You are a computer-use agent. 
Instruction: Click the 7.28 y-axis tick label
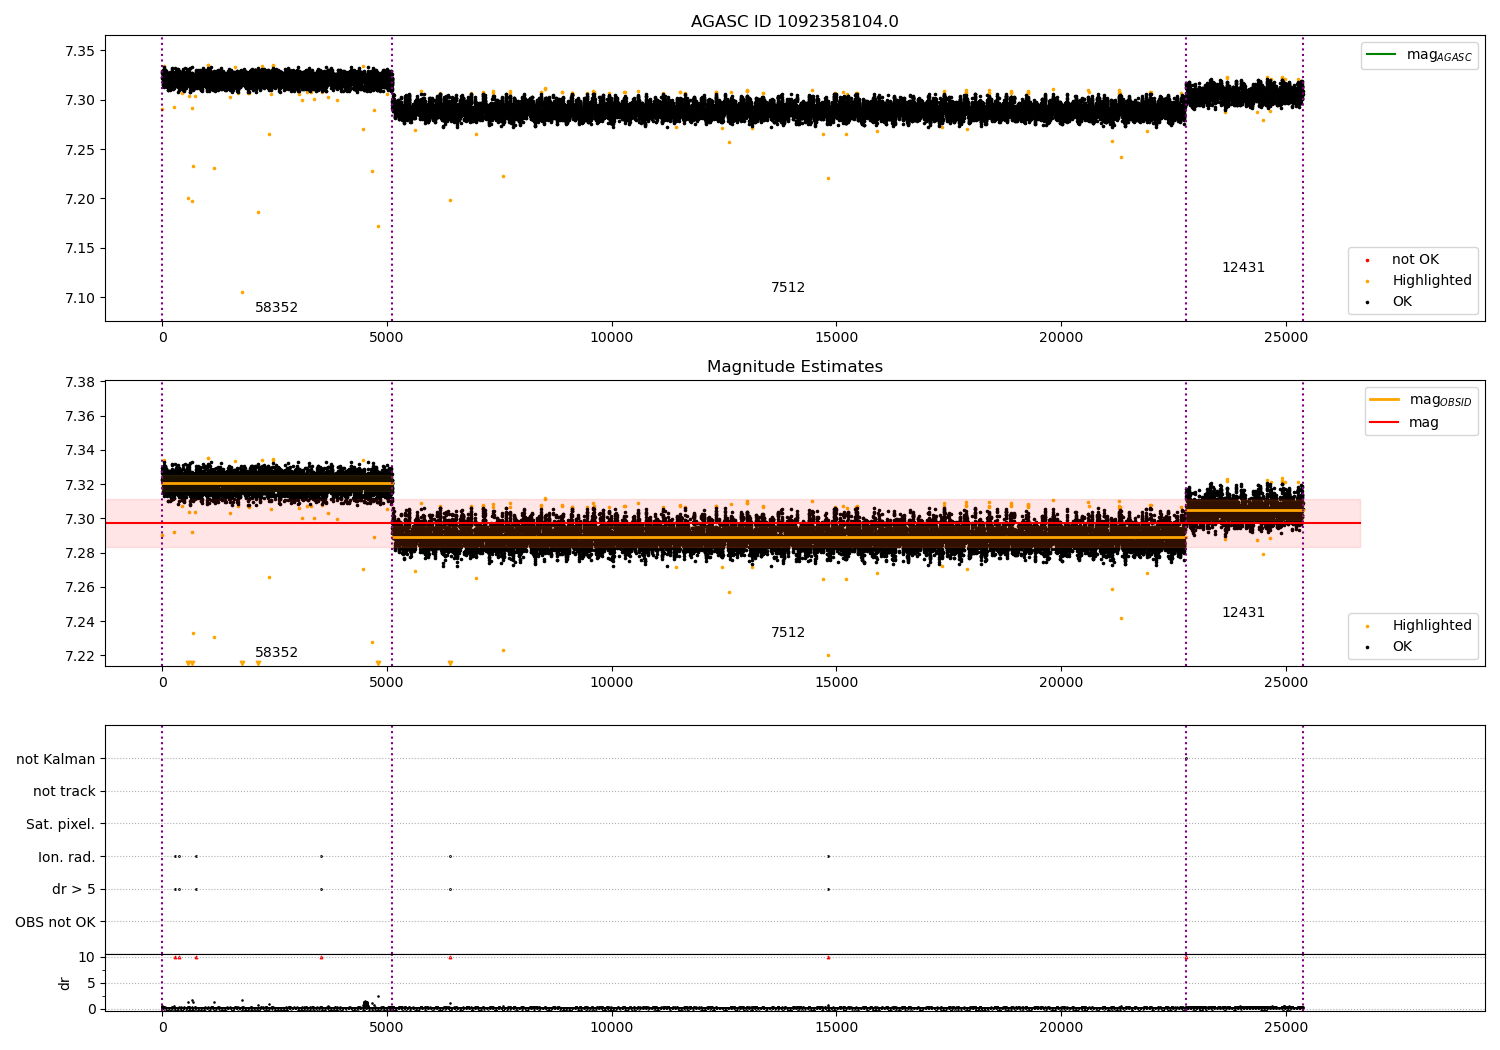[79, 554]
